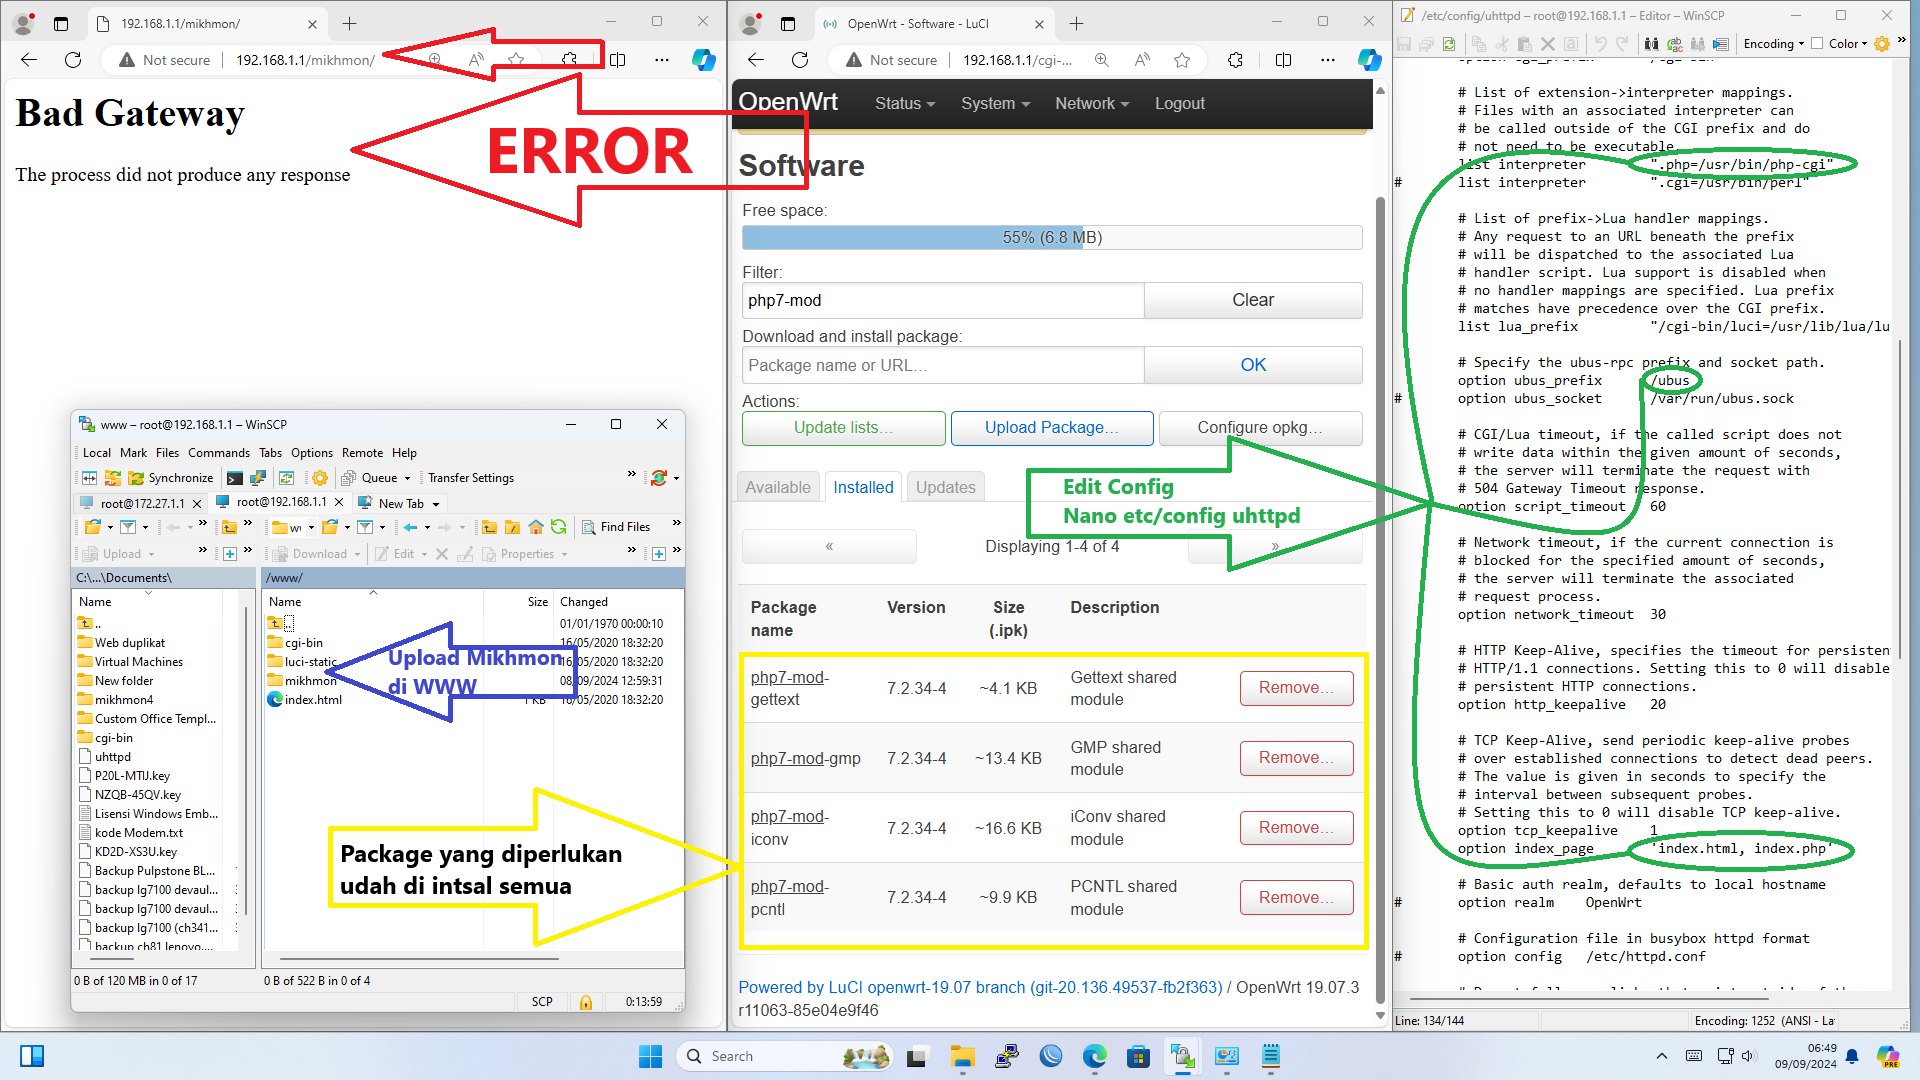Open editor preferences gear icon in WinSCP editor
1920x1080 pixels.
[1882, 44]
